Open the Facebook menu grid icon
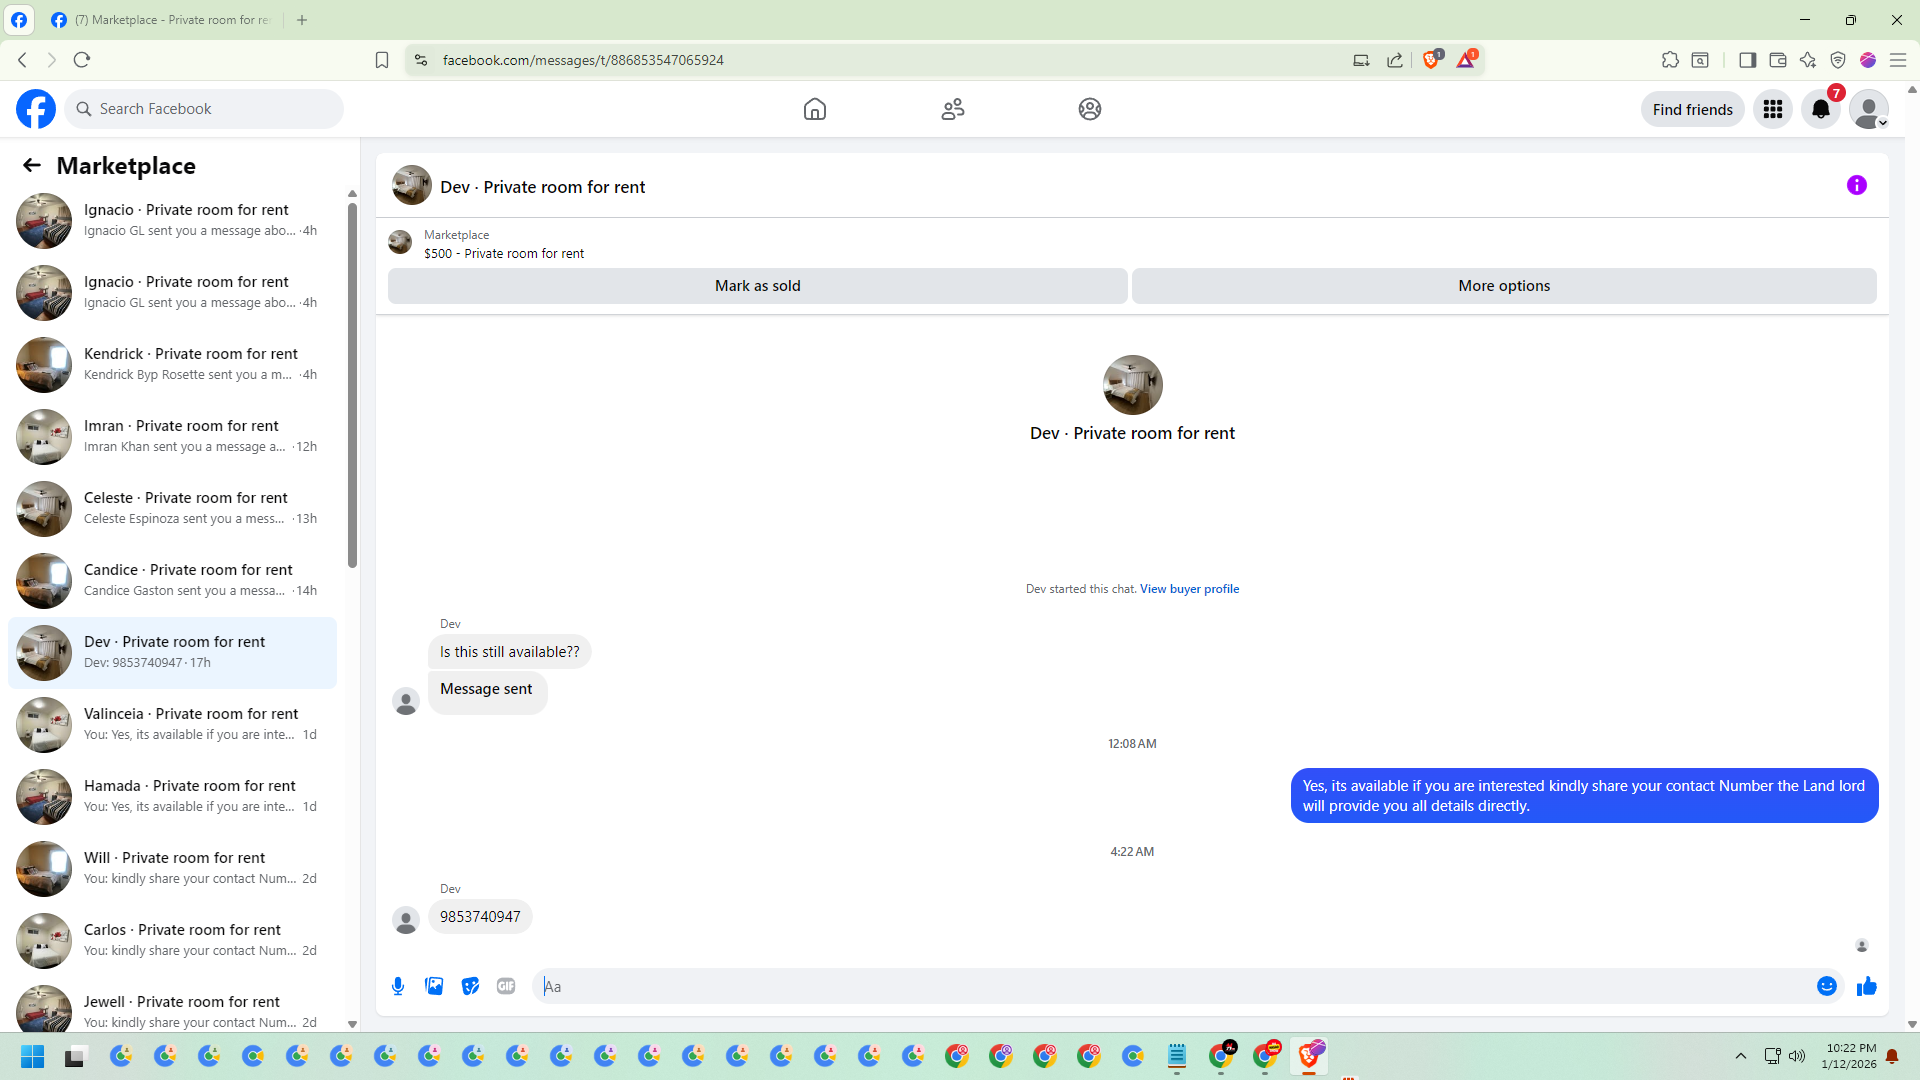1920x1080 pixels. pos(1772,109)
